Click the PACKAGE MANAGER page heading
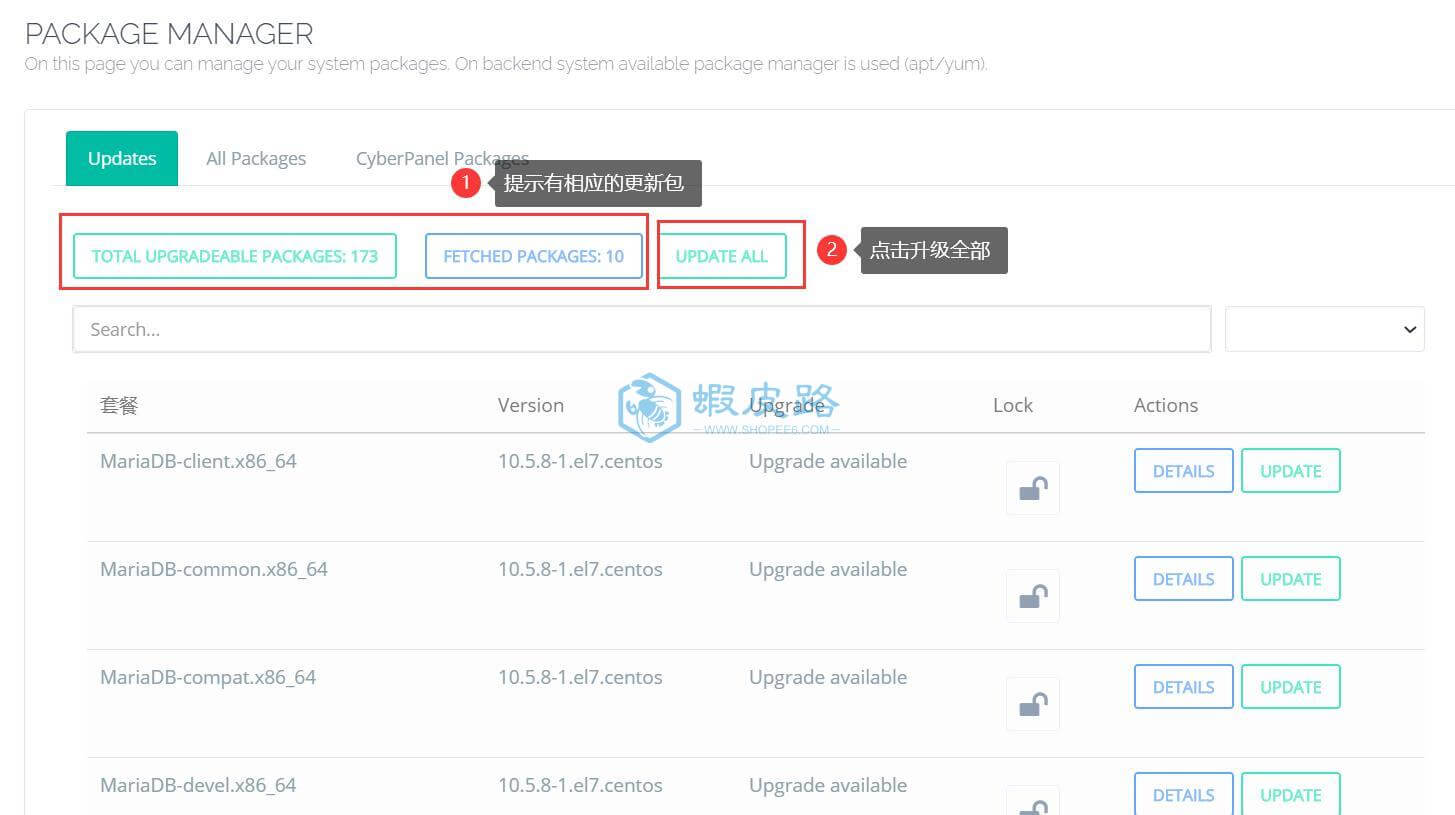 (x=169, y=33)
